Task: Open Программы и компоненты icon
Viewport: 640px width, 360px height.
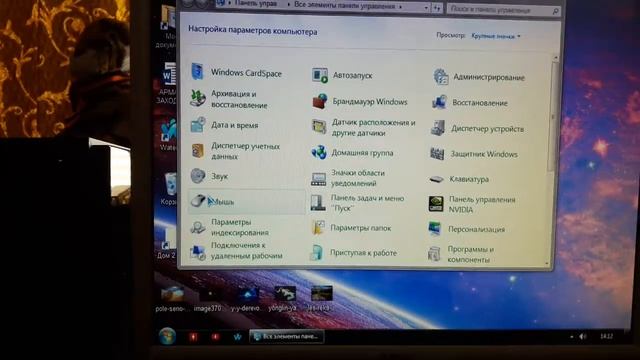Action: [x=434, y=254]
